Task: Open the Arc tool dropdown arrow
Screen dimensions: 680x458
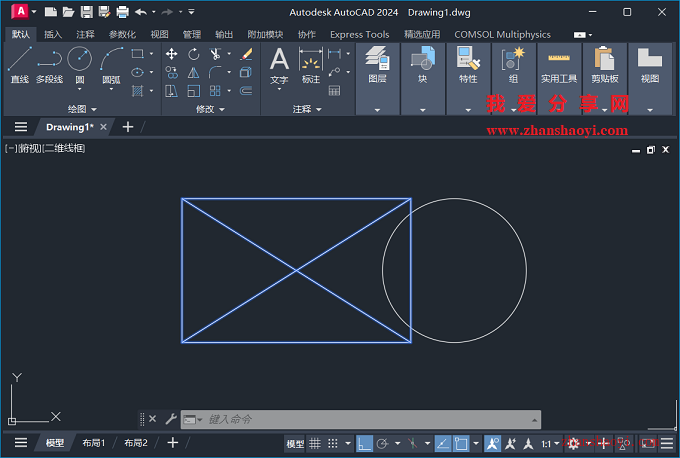Action: (x=111, y=89)
